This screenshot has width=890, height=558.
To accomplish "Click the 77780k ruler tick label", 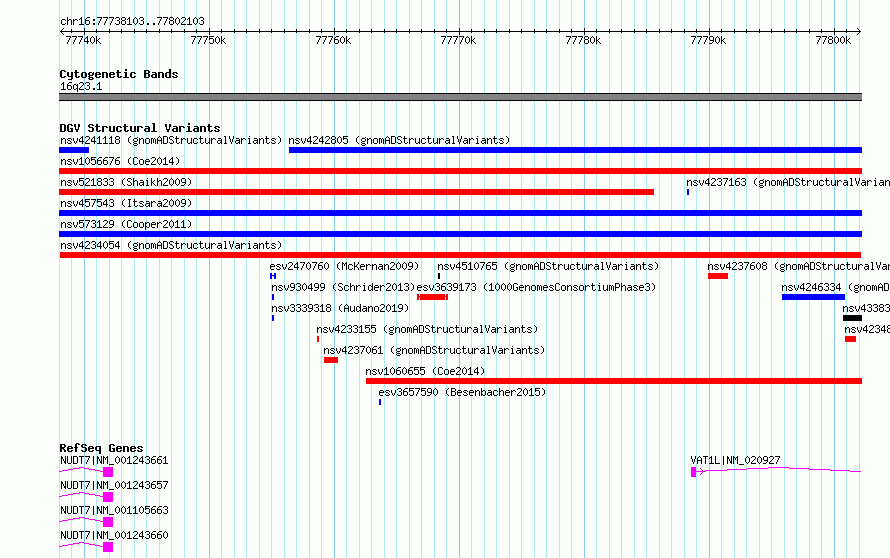I will 583,40.
